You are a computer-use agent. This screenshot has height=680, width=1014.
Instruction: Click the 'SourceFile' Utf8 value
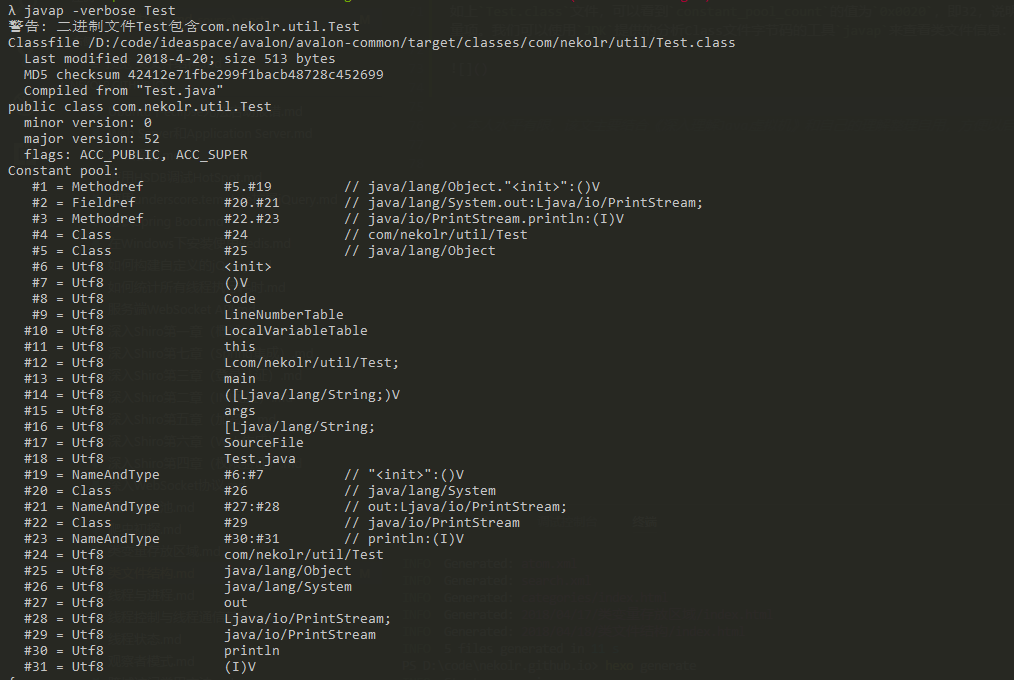point(263,443)
